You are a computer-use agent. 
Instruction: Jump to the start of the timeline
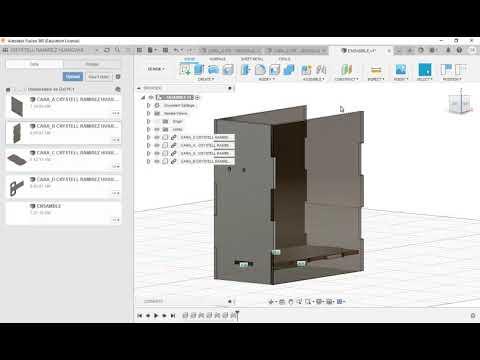tap(140, 315)
